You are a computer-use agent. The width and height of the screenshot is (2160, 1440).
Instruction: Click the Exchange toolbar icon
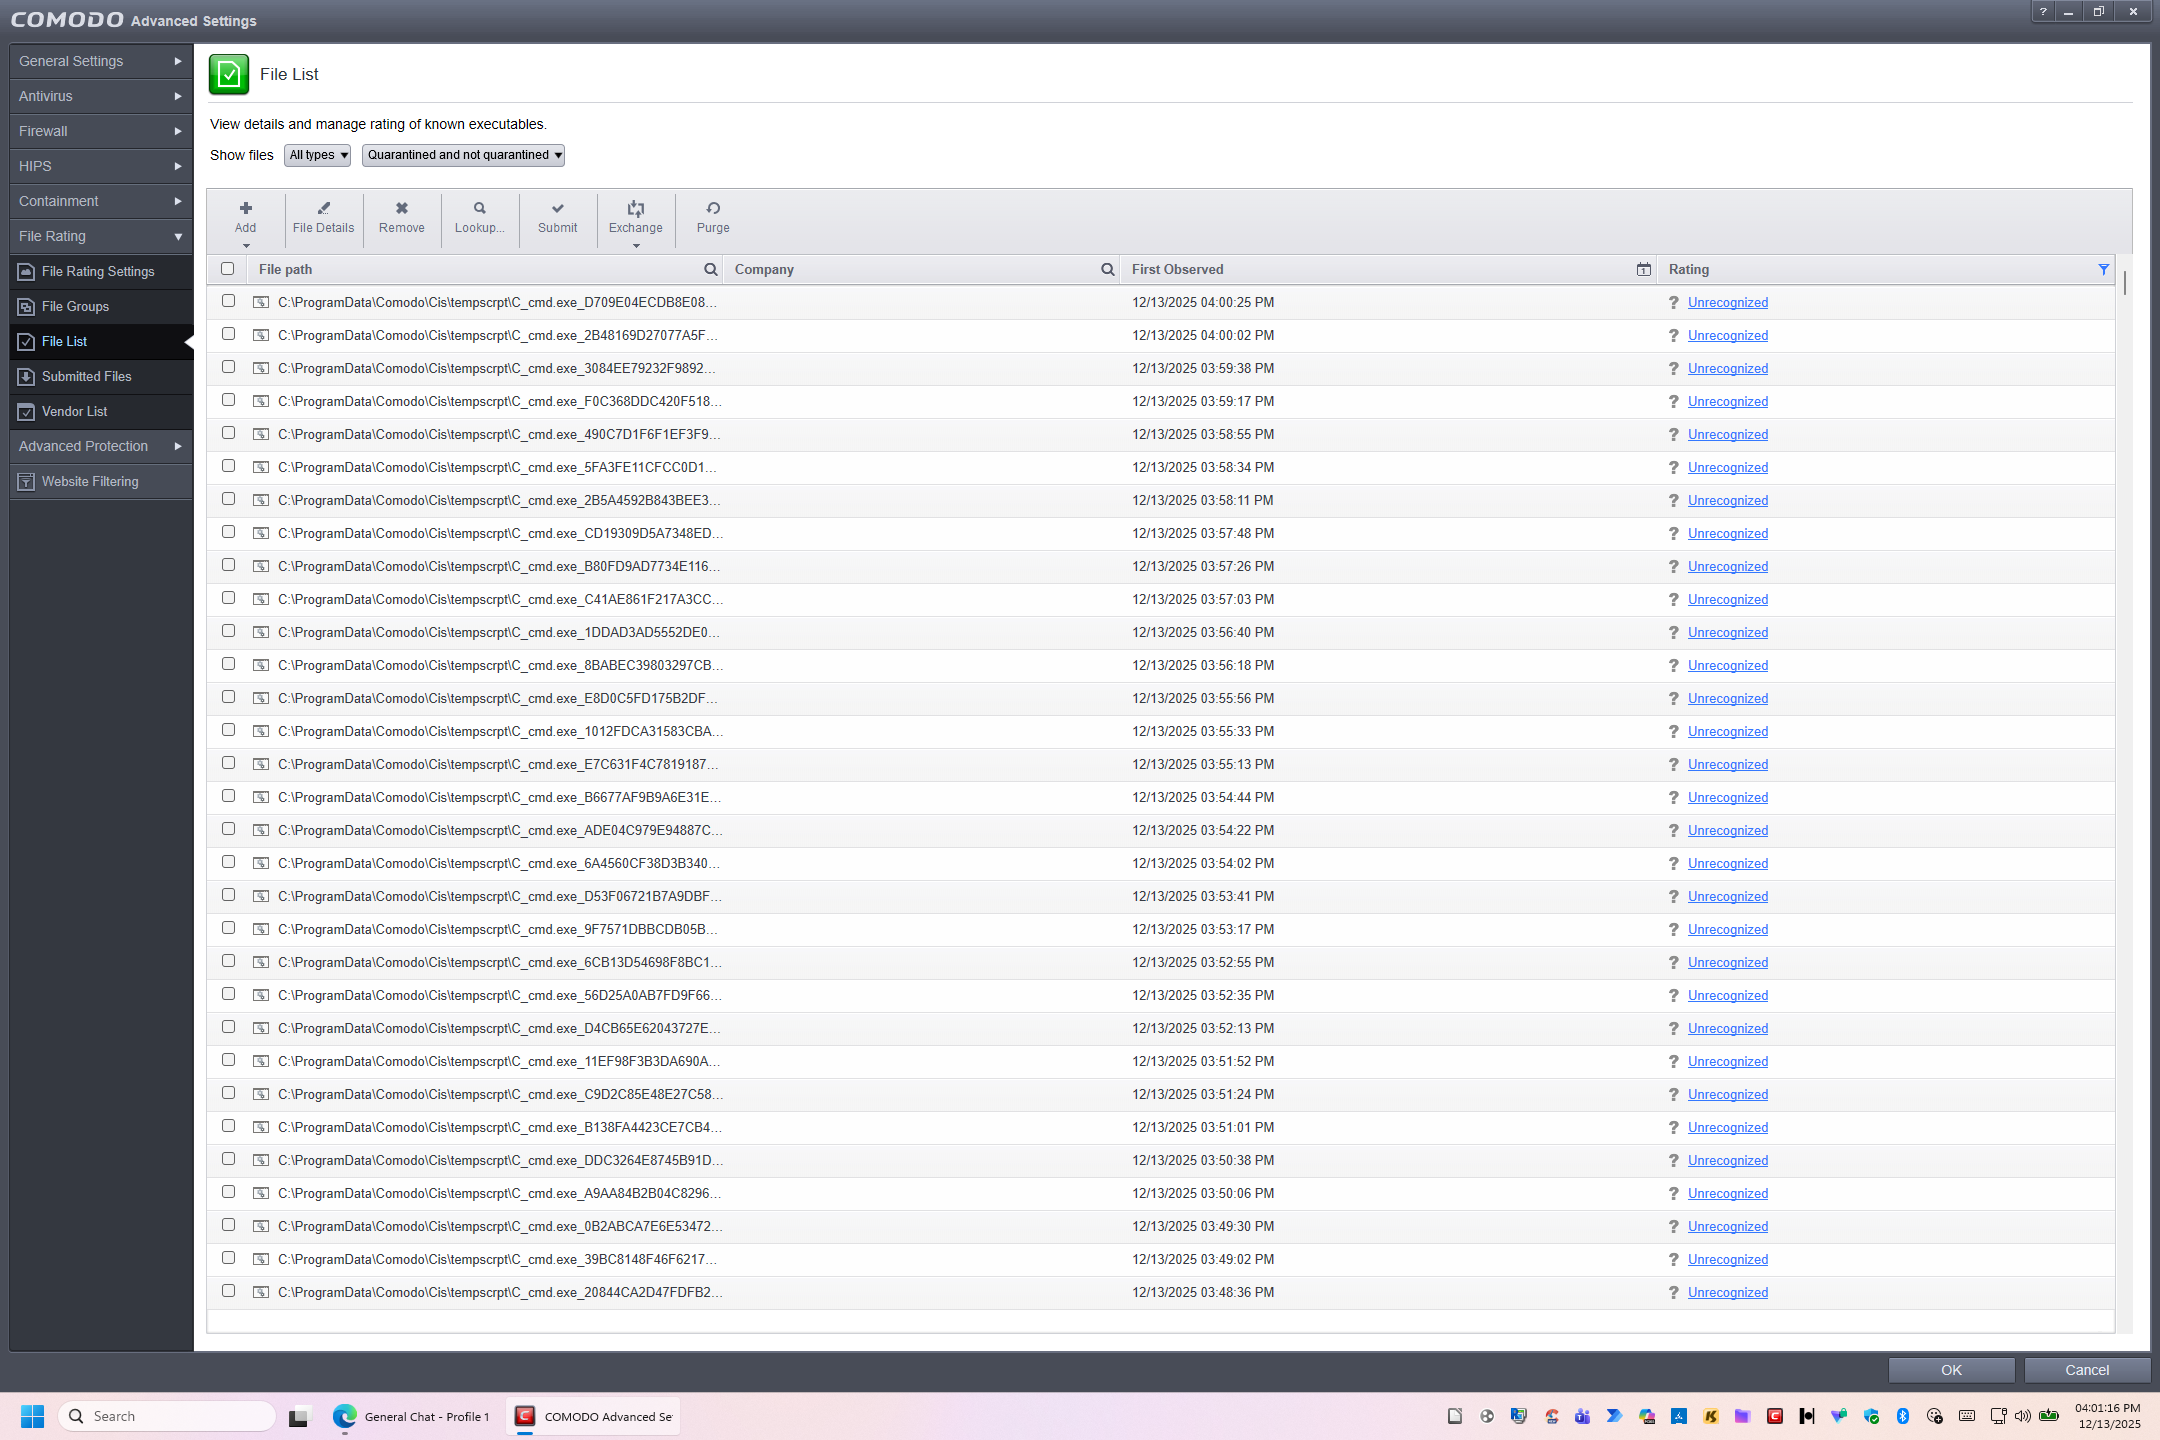(x=635, y=209)
